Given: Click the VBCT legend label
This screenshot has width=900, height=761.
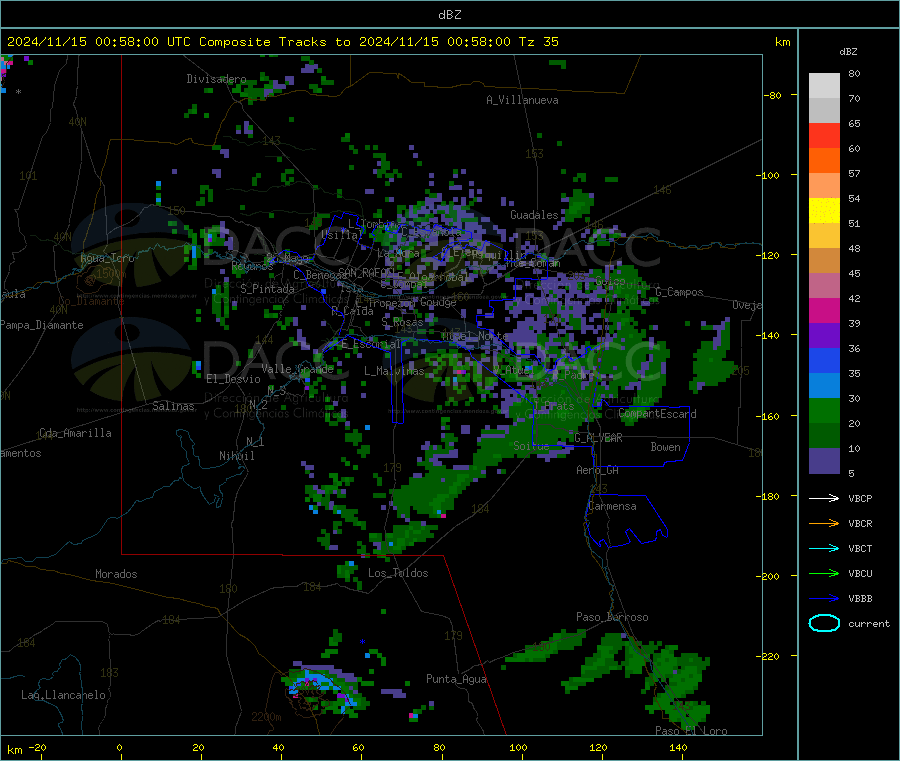Looking at the screenshot, I should (x=860, y=548).
